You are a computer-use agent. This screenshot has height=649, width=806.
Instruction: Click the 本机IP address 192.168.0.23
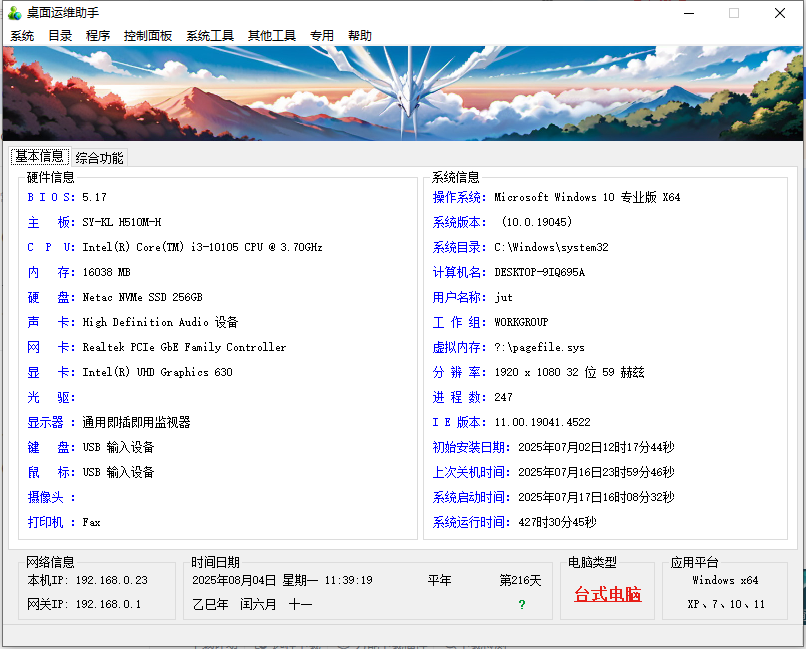tap(111, 580)
